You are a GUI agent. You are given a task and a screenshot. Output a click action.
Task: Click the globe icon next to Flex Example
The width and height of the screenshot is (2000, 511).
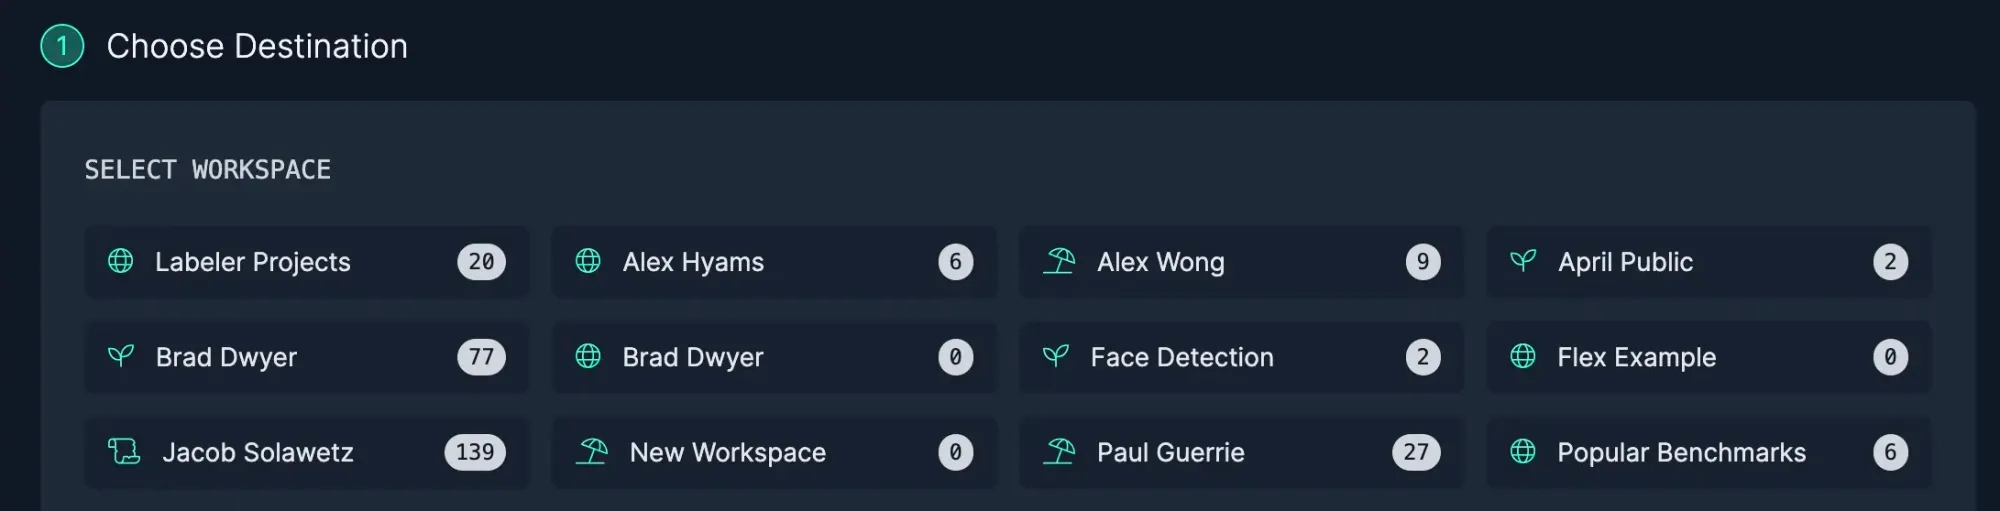click(1523, 356)
